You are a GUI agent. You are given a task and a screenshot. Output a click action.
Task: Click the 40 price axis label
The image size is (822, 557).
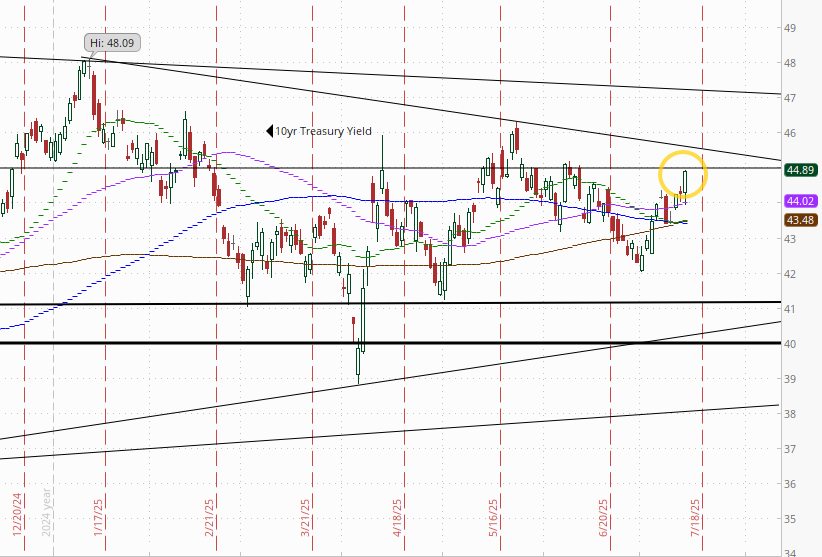pyautogui.click(x=790, y=344)
